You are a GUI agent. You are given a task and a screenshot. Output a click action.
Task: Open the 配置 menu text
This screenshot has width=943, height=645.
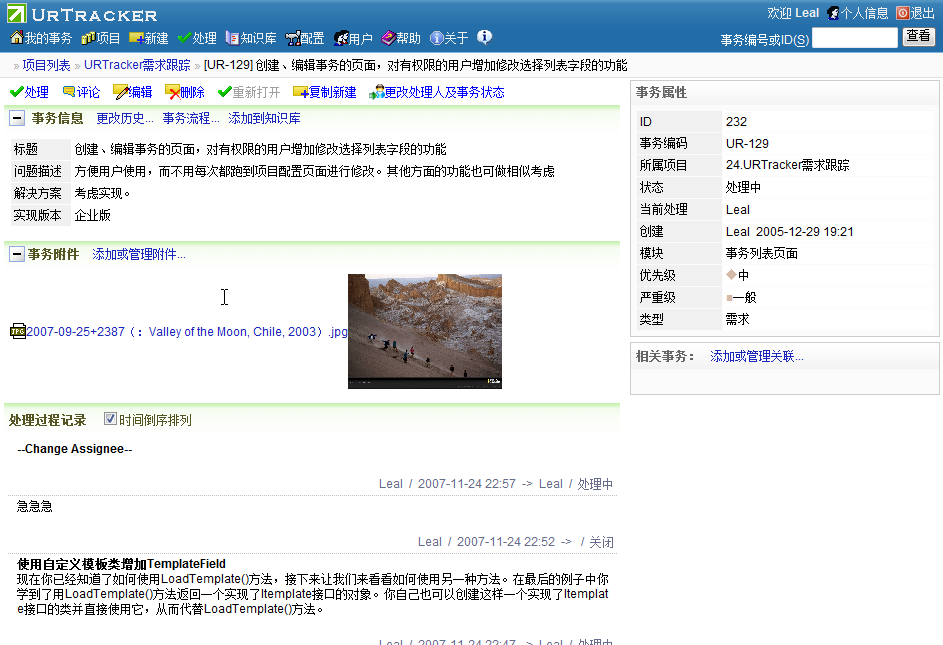tap(313, 39)
